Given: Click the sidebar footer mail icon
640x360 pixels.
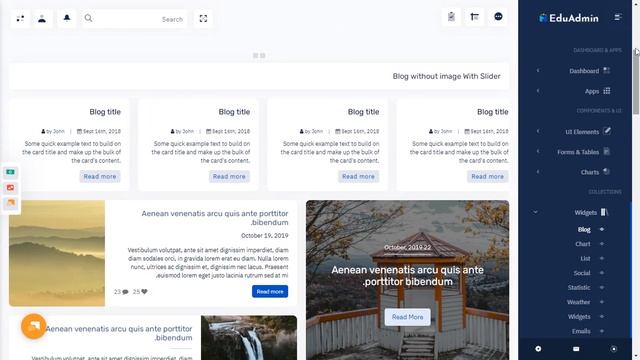Looking at the screenshot, I should pos(576,349).
